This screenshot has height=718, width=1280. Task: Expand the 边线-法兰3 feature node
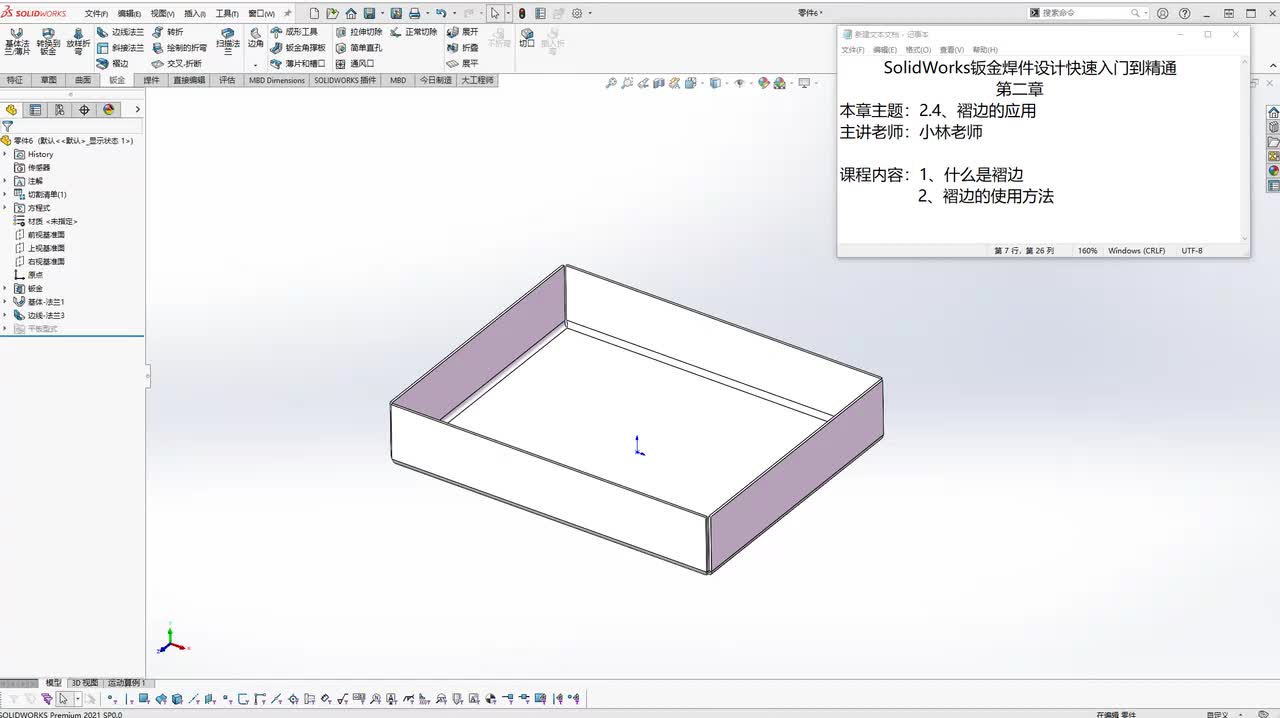tap(5, 315)
